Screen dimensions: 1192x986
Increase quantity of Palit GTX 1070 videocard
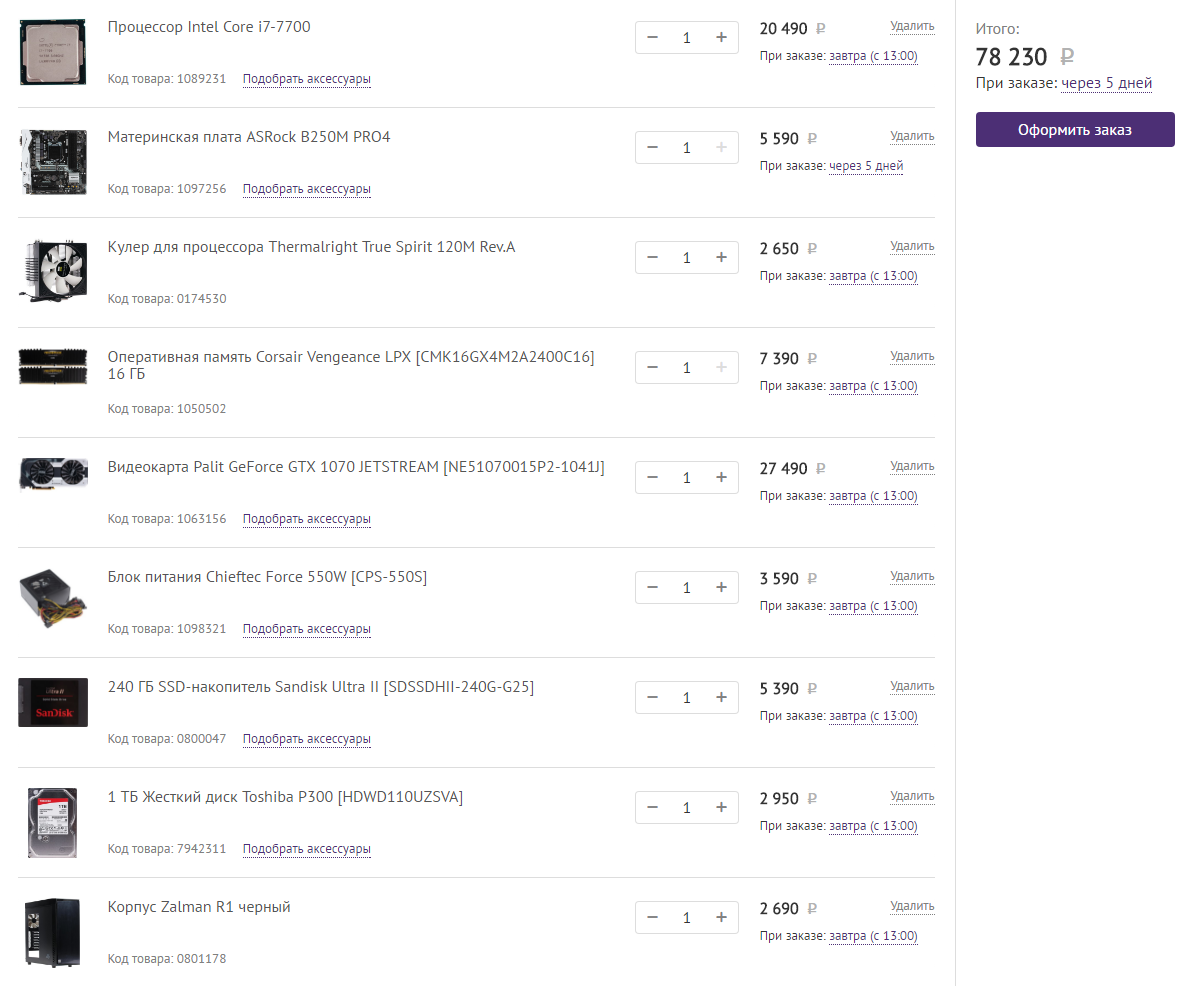pos(721,478)
